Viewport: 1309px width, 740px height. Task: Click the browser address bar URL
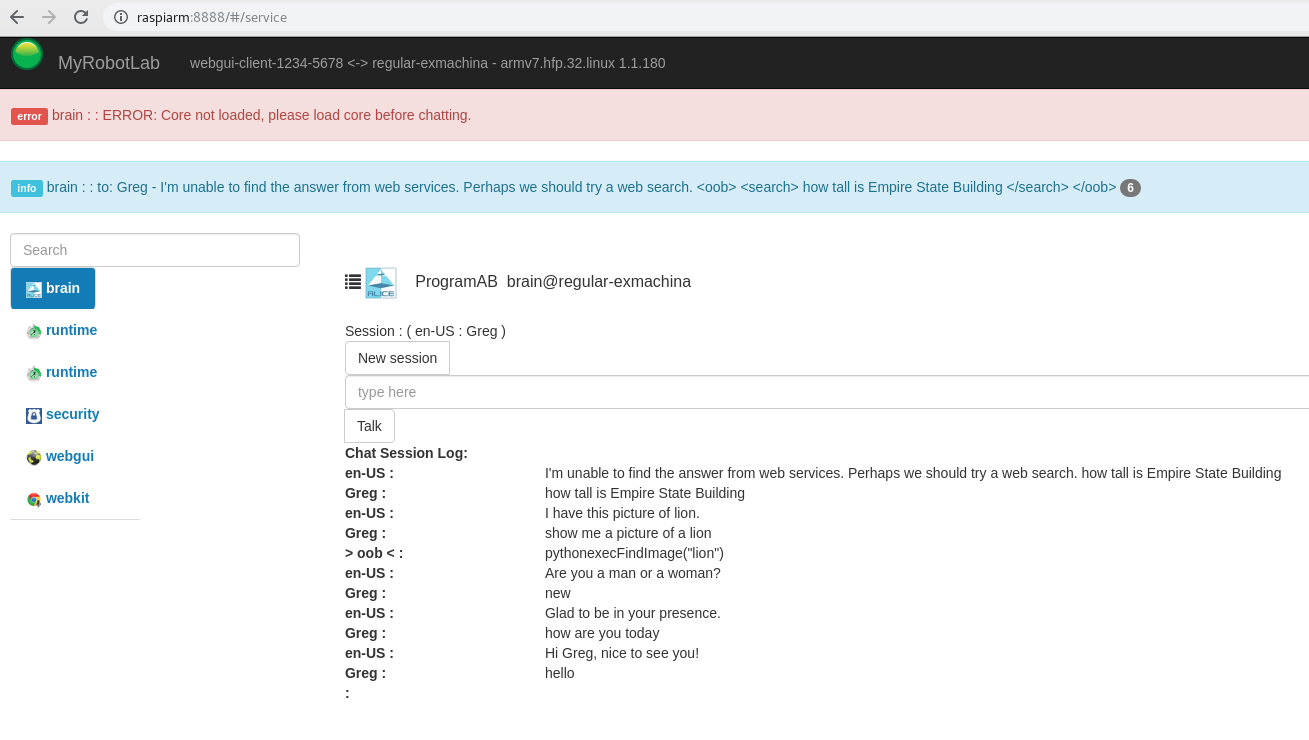click(212, 17)
